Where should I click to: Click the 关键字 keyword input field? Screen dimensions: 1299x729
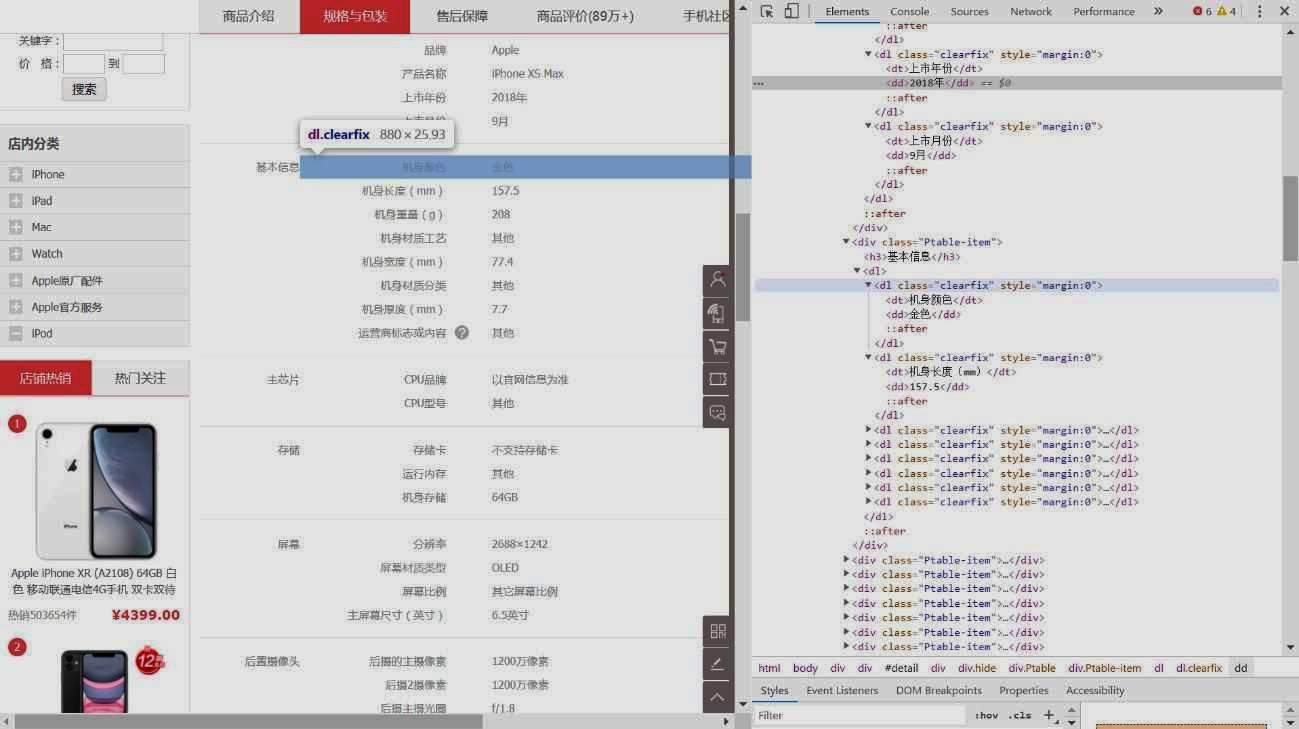pos(113,41)
